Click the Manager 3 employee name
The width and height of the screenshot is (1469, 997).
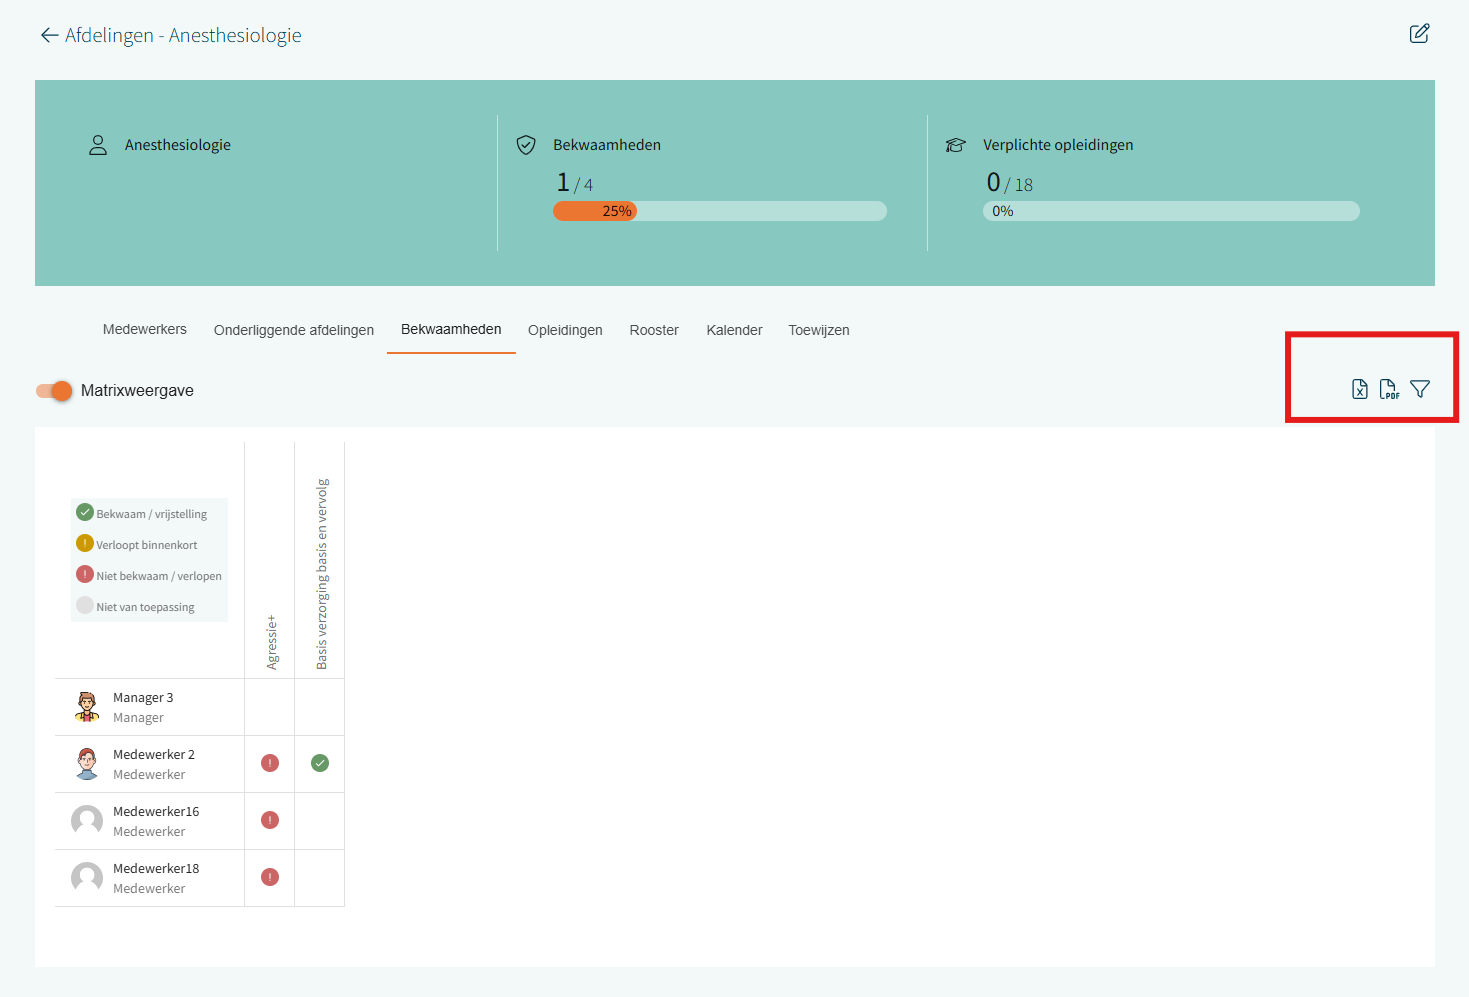pos(143,698)
